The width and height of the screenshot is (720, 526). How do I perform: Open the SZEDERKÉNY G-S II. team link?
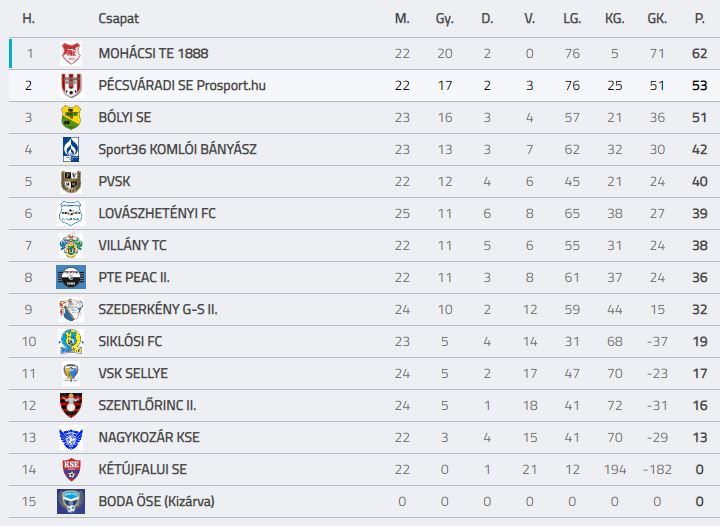158,309
